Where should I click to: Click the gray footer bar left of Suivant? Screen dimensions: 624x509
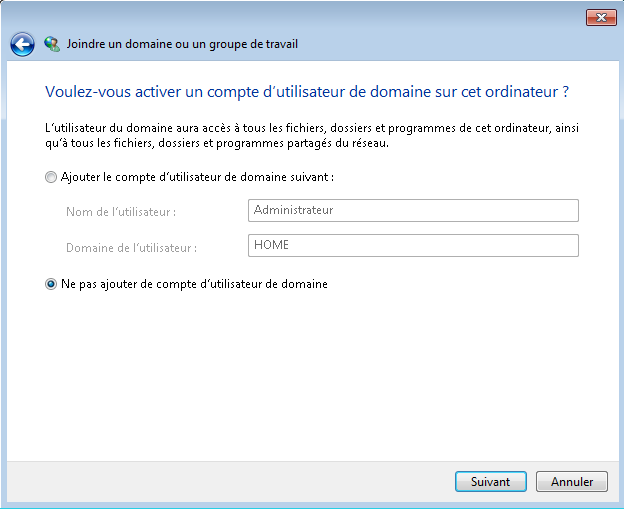(231, 482)
